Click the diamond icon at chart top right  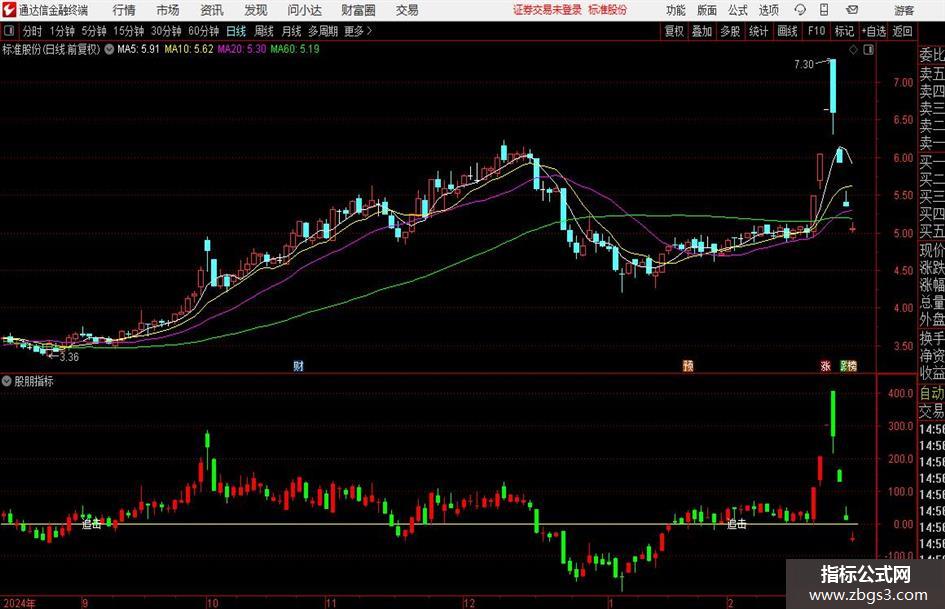coord(853,50)
